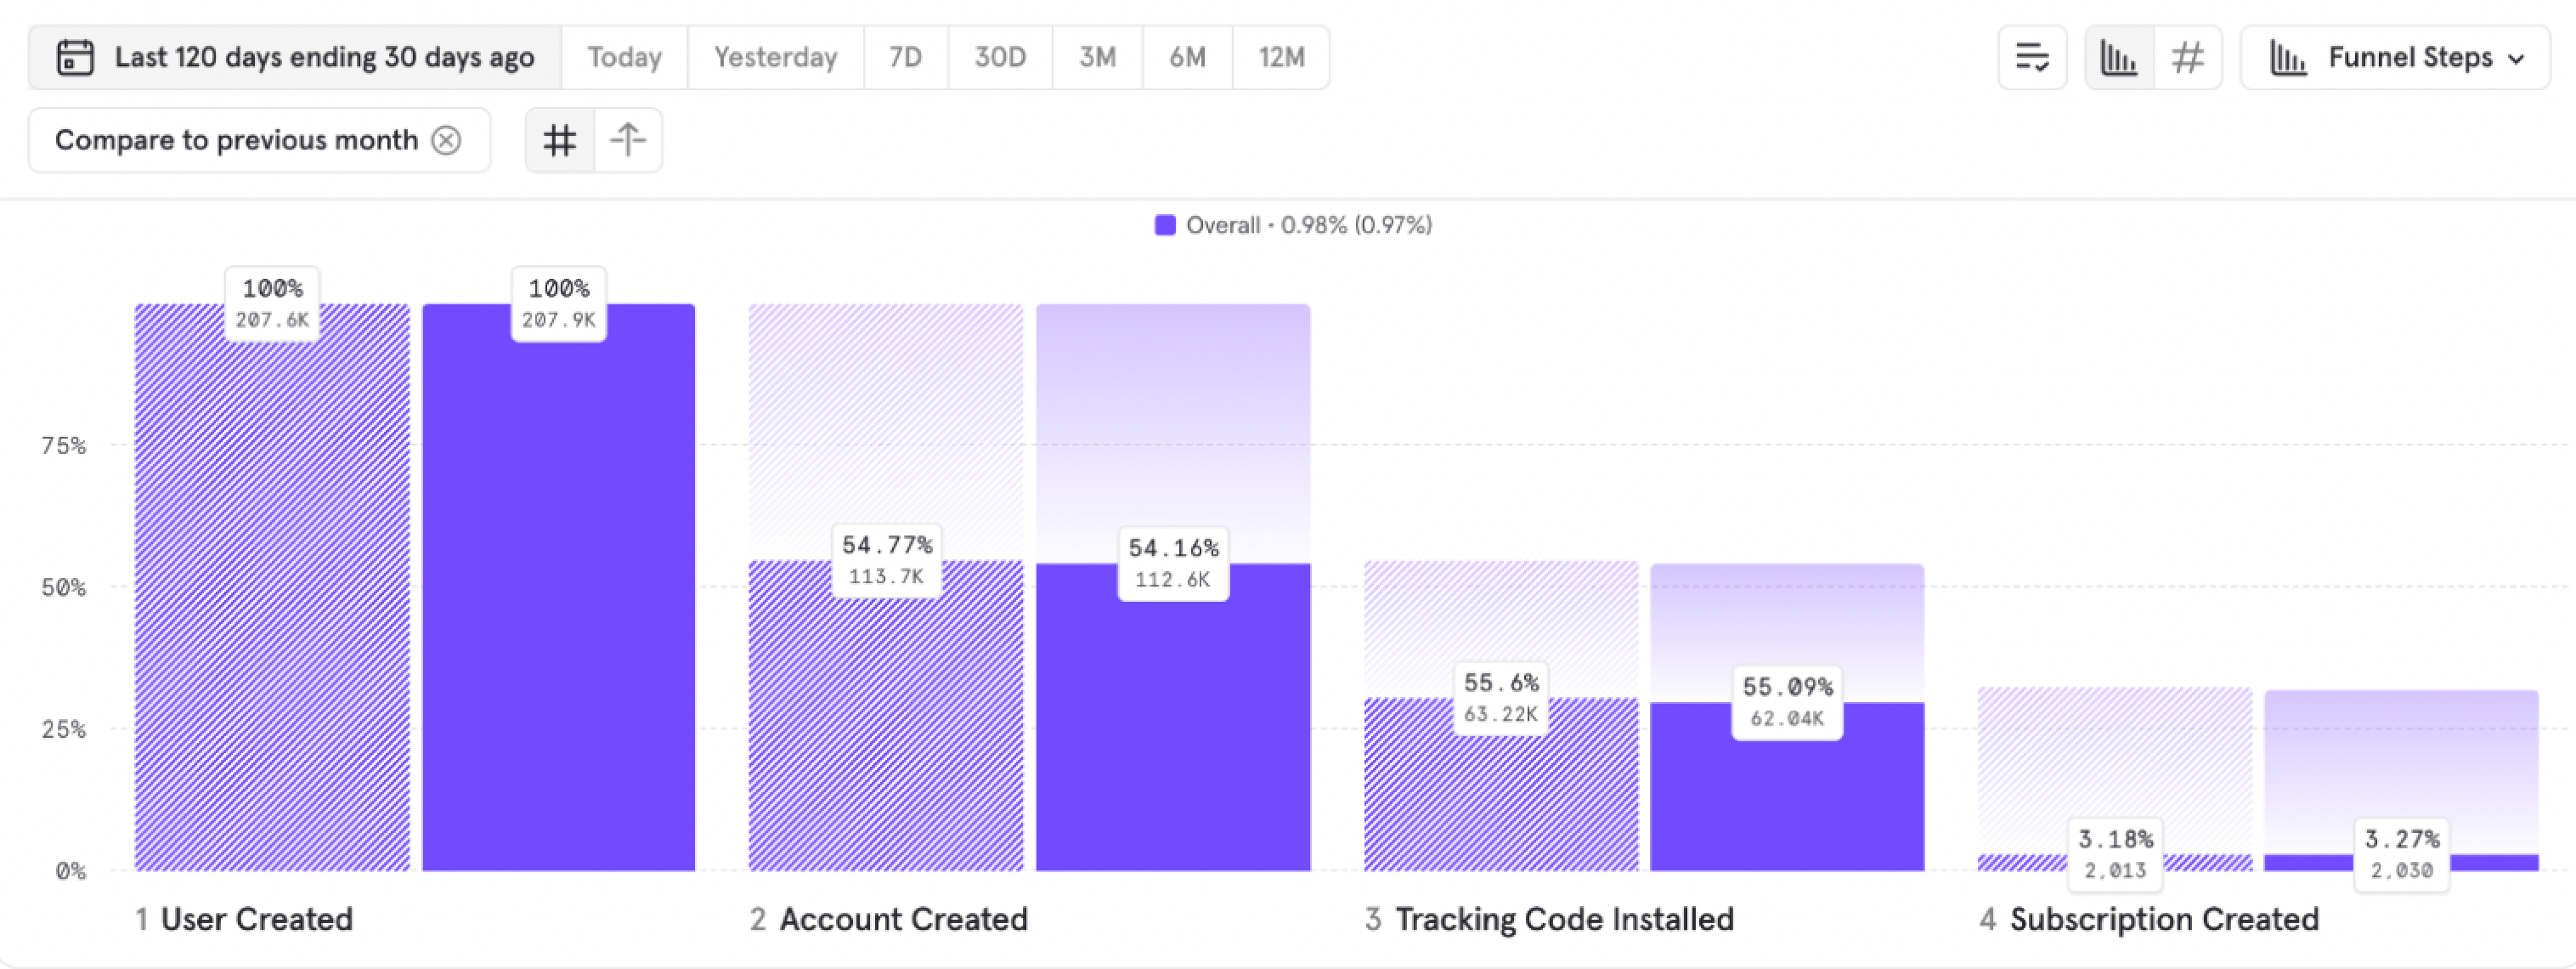Click the Overall 0.98% legend label
Viewport: 2576px width, 969px height.
(x=1309, y=225)
